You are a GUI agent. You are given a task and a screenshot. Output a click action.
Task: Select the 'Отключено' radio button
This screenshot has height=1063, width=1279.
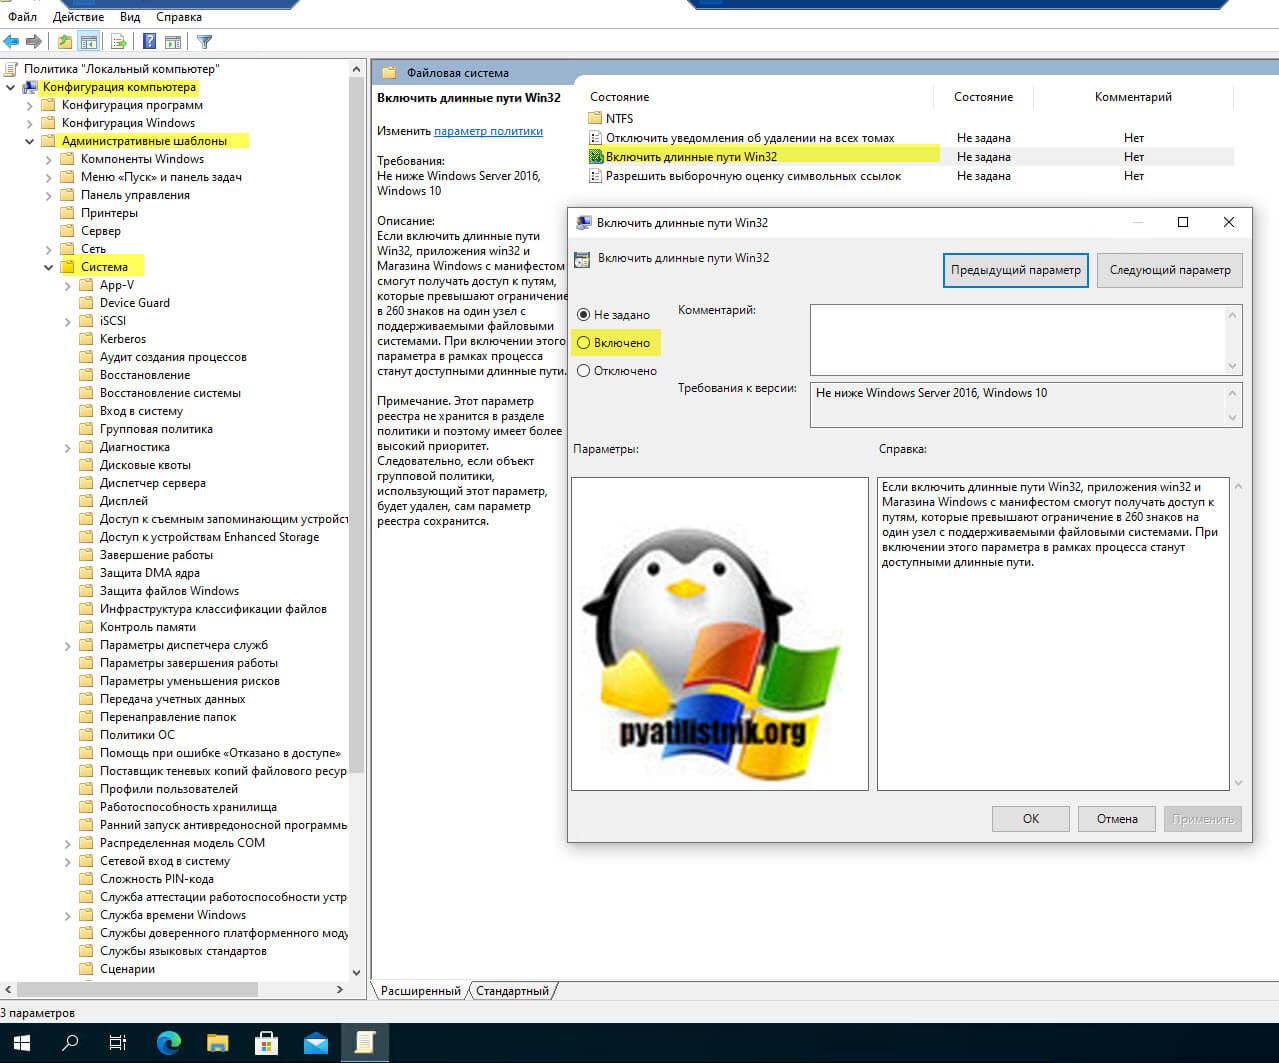pyautogui.click(x=584, y=371)
